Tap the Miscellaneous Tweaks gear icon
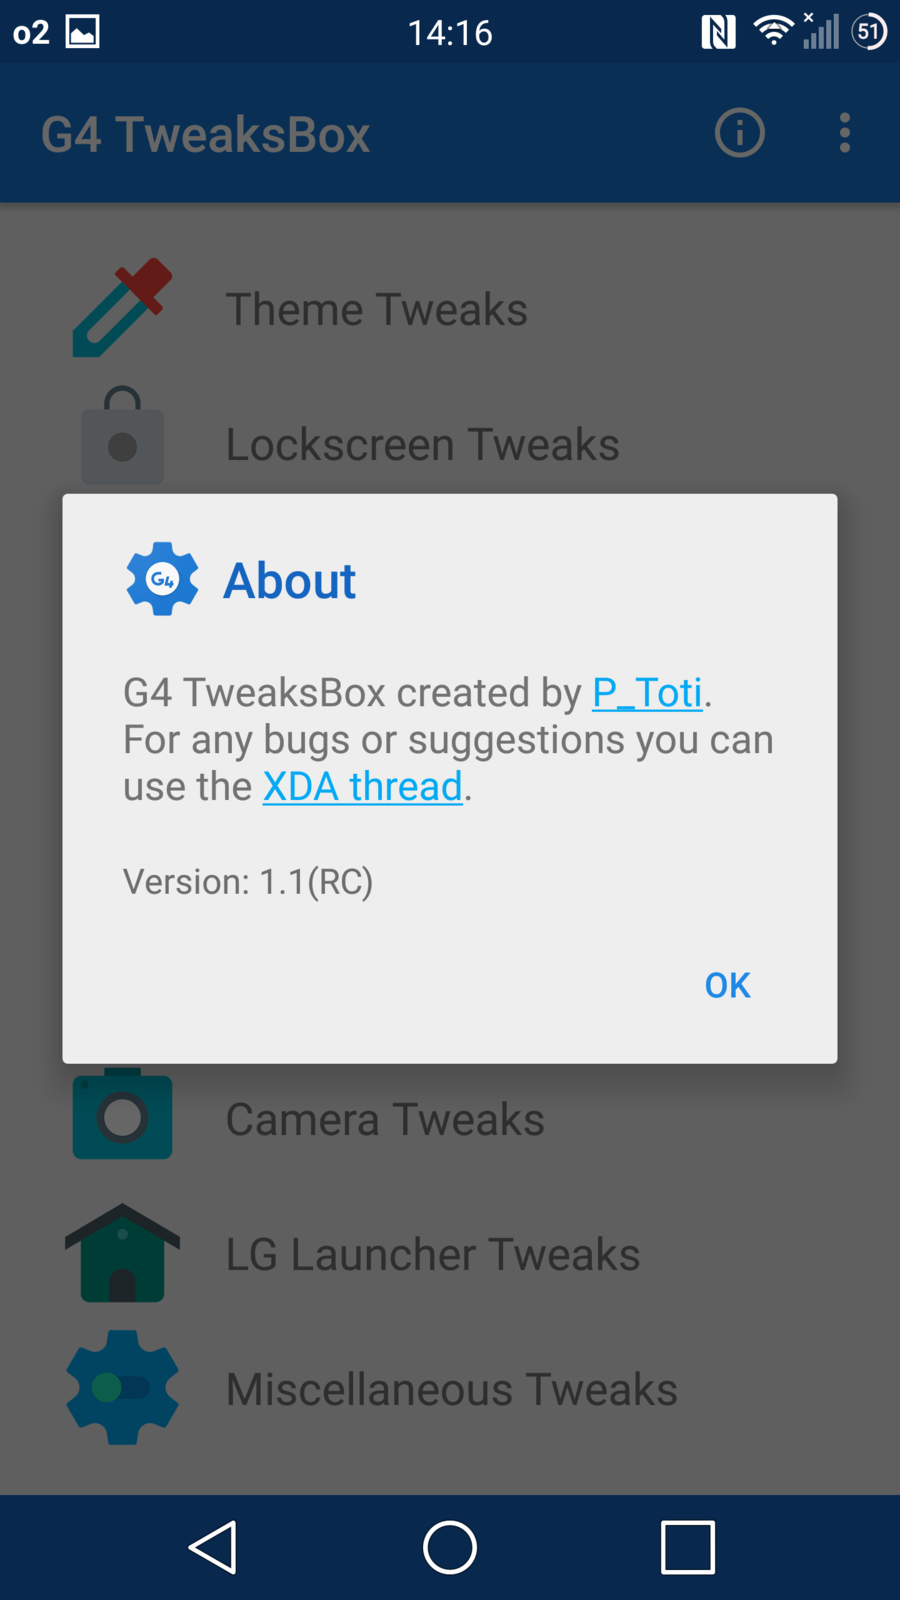The height and width of the screenshot is (1600, 900). [122, 1387]
